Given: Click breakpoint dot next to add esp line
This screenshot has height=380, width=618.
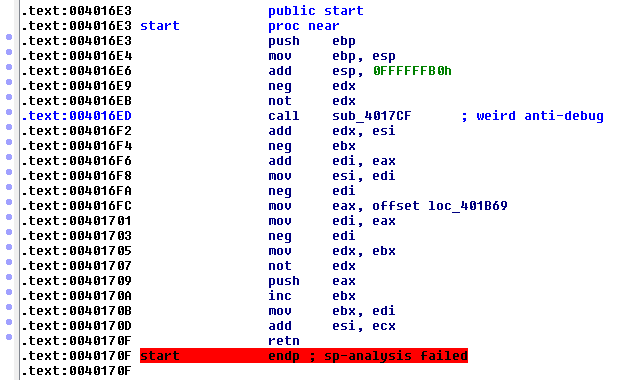Looking at the screenshot, I should click(x=9, y=67).
